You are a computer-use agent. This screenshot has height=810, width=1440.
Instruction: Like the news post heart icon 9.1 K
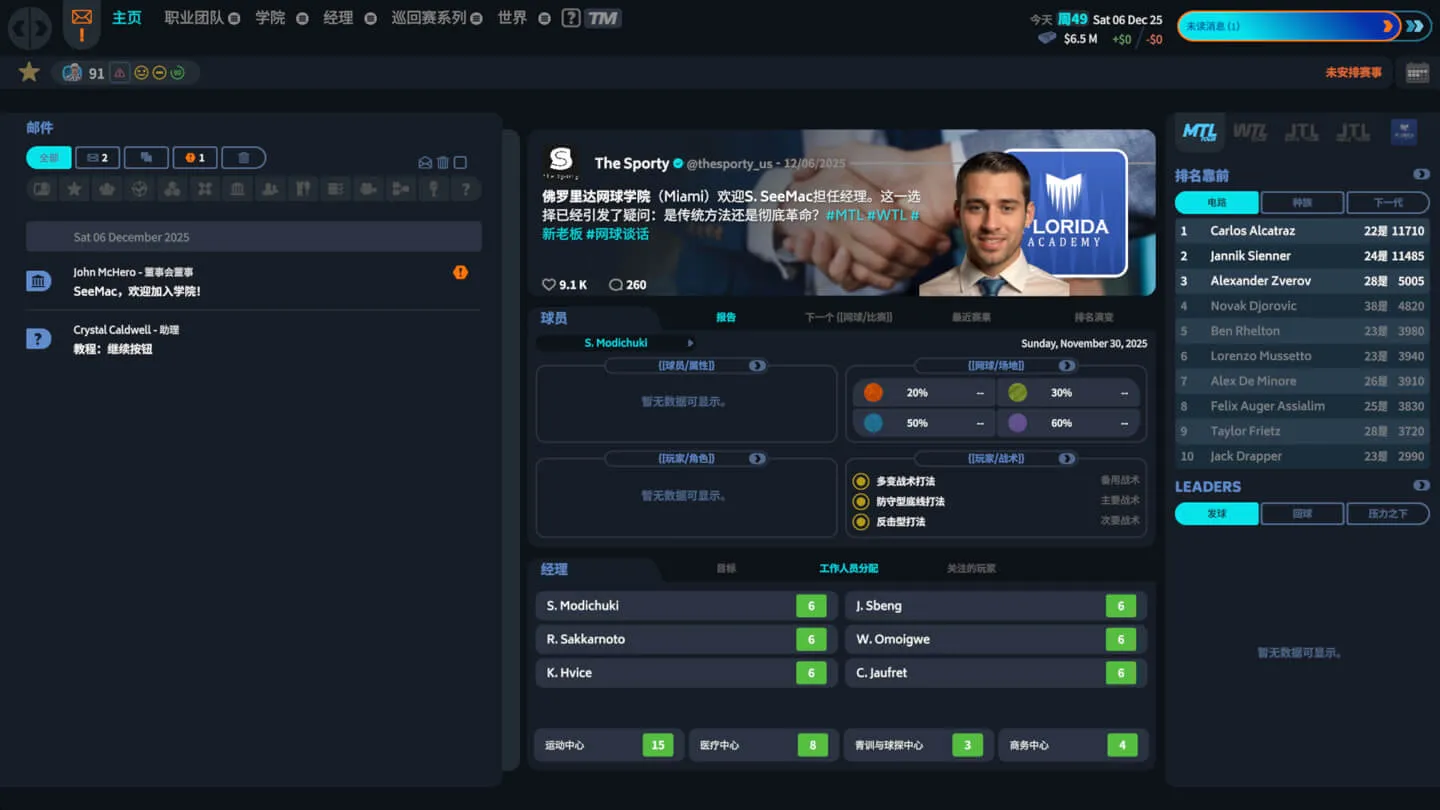pos(548,285)
